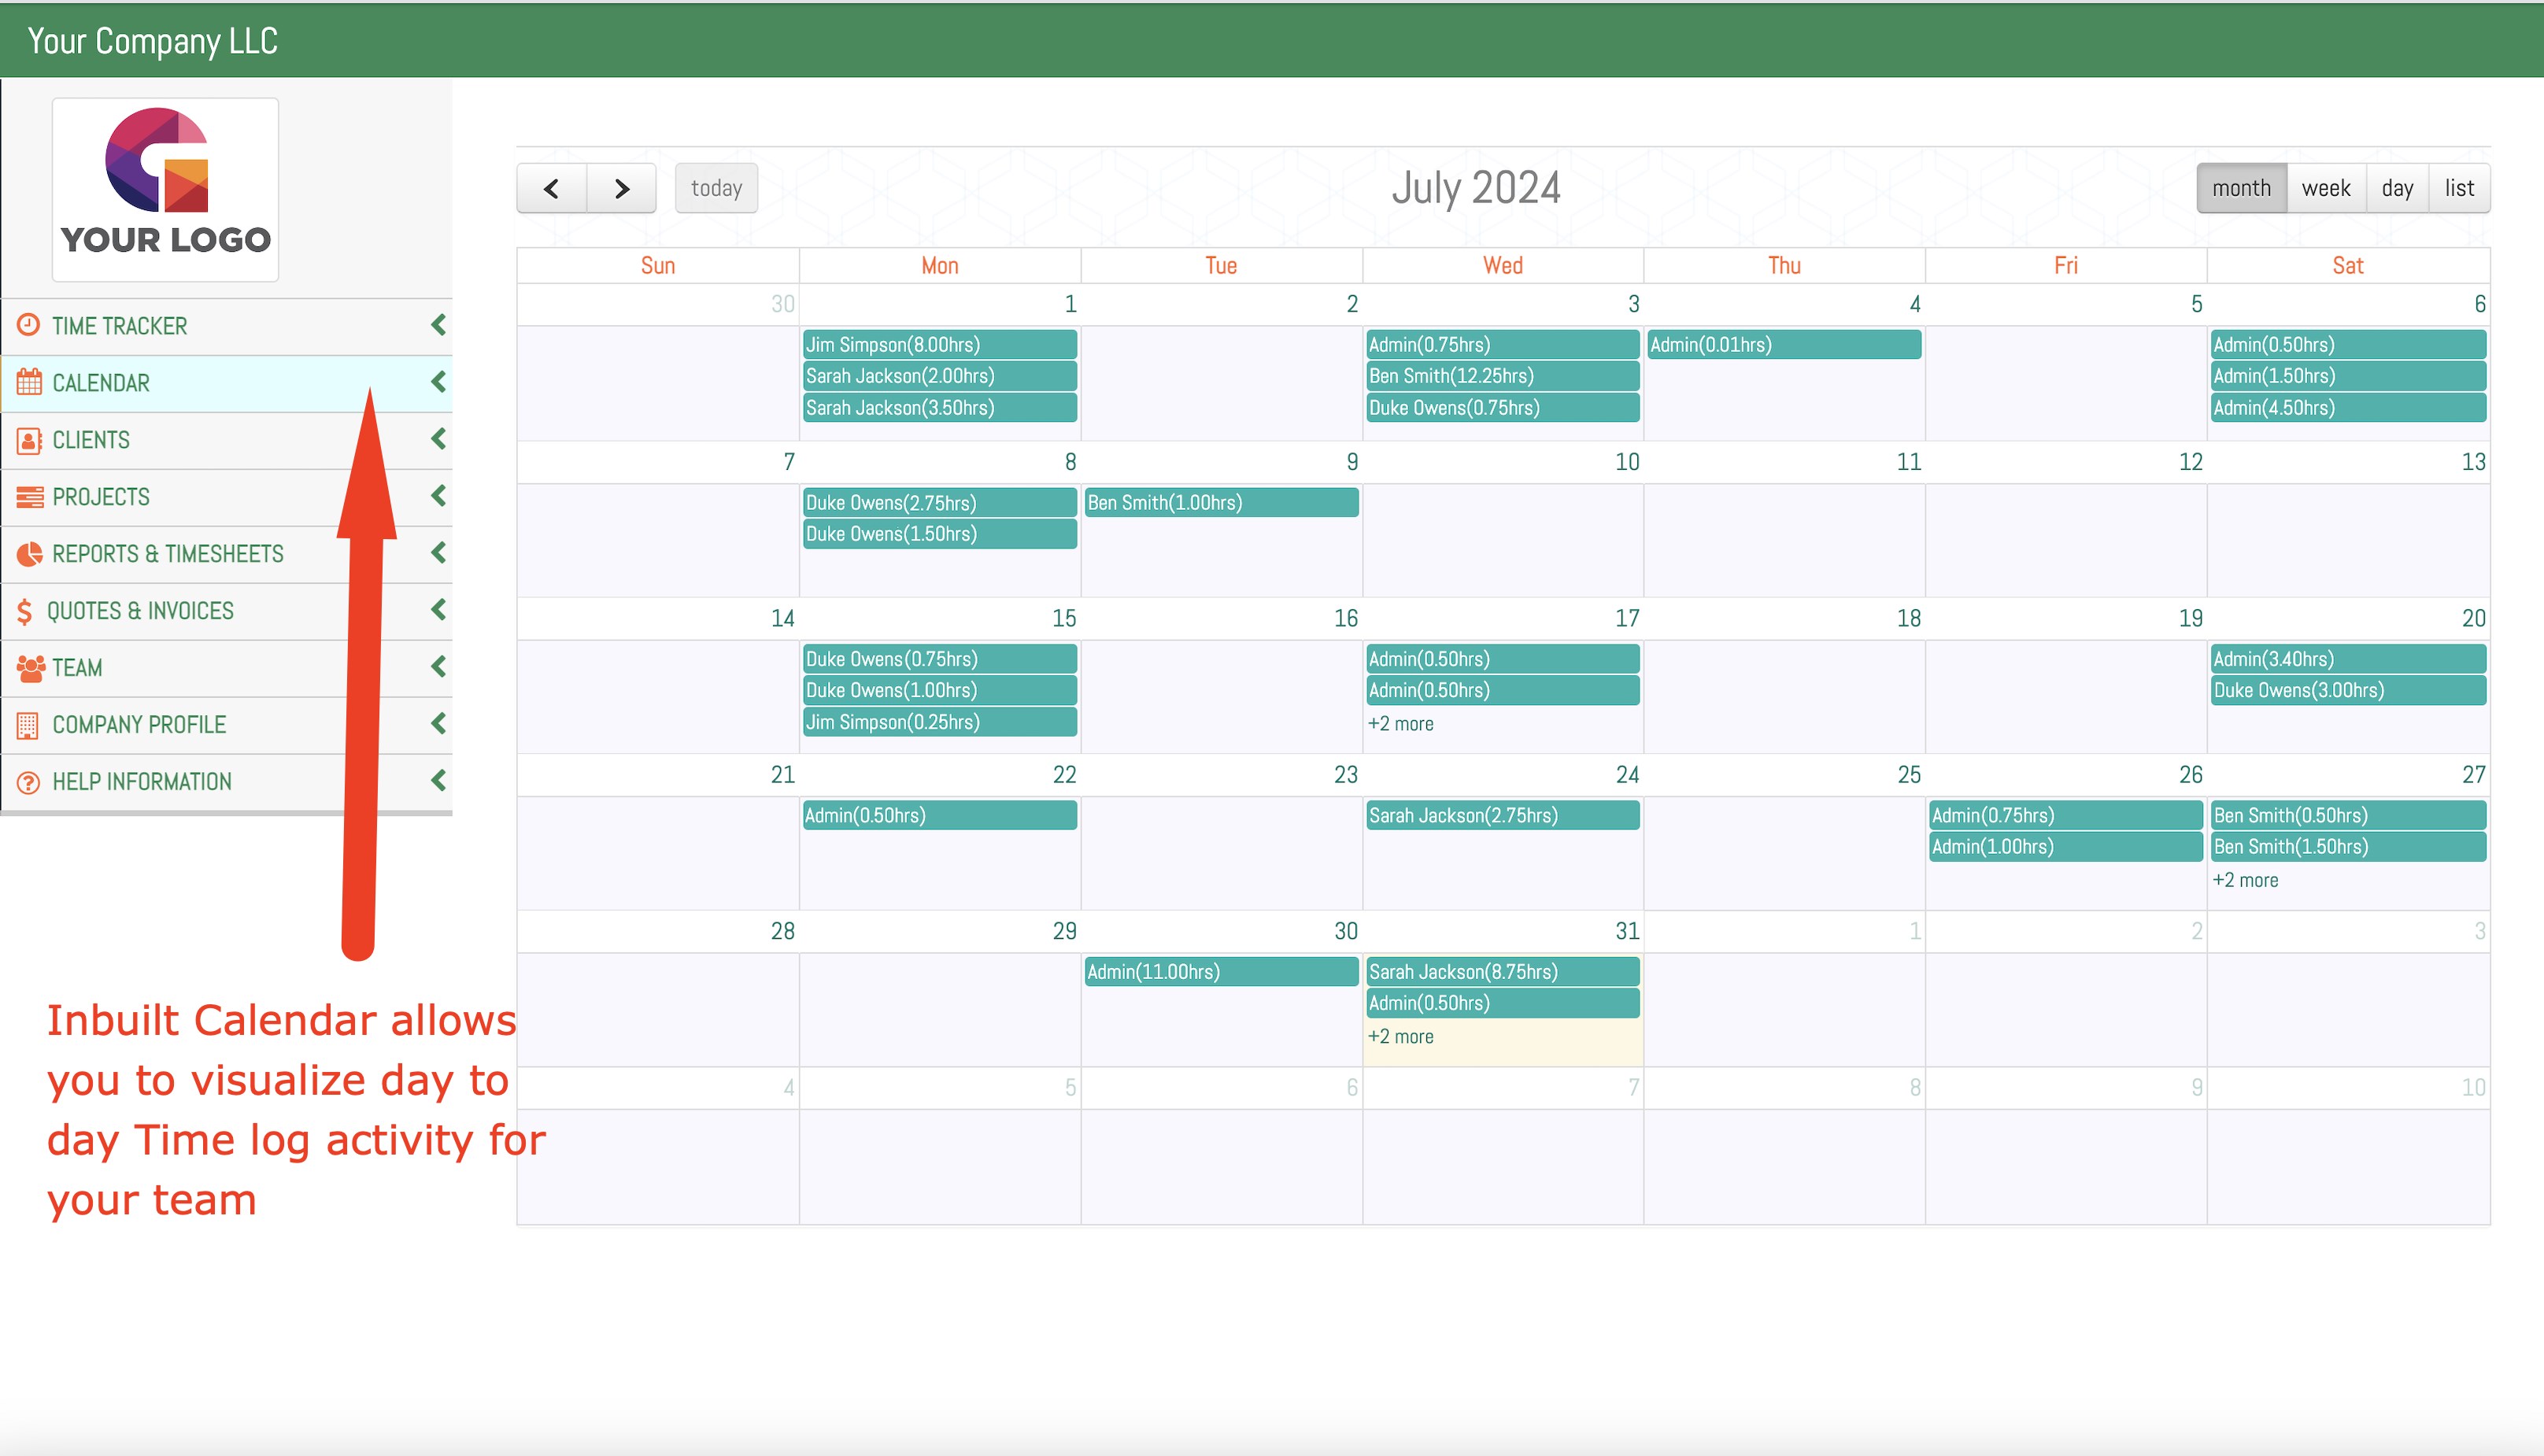Select the day calendar view
The width and height of the screenshot is (2544, 1456).
[x=2397, y=188]
